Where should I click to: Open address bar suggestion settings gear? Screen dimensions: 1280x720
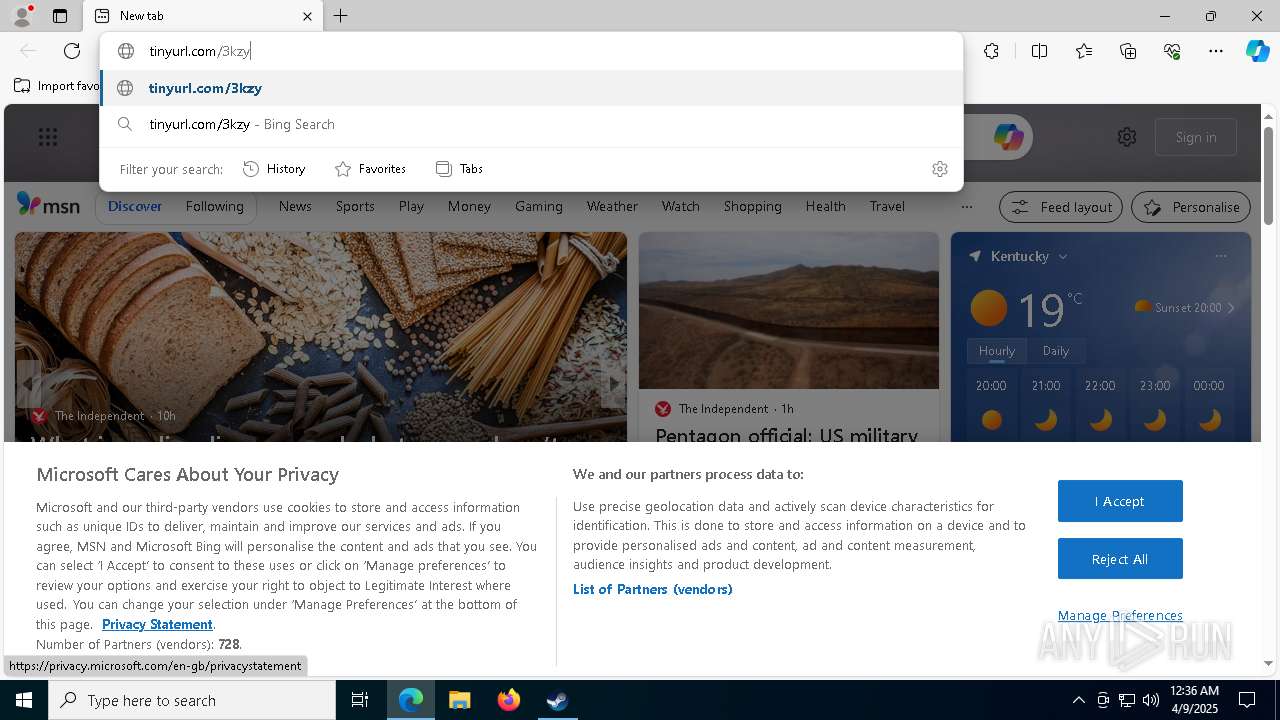939,169
